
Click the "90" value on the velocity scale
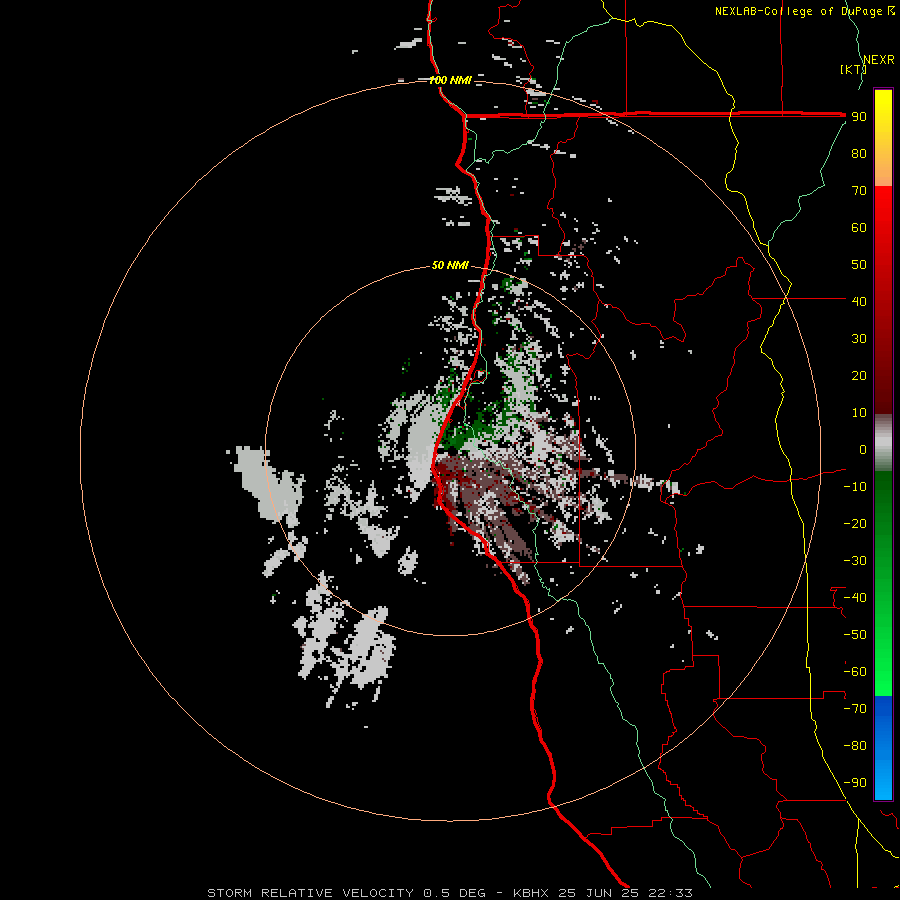click(859, 117)
